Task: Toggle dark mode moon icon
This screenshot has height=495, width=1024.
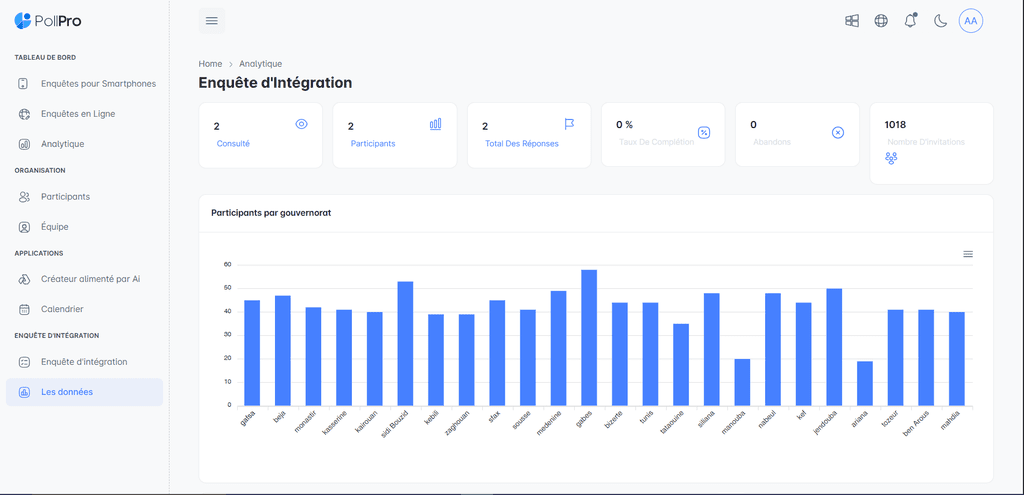Action: pyautogui.click(x=940, y=20)
